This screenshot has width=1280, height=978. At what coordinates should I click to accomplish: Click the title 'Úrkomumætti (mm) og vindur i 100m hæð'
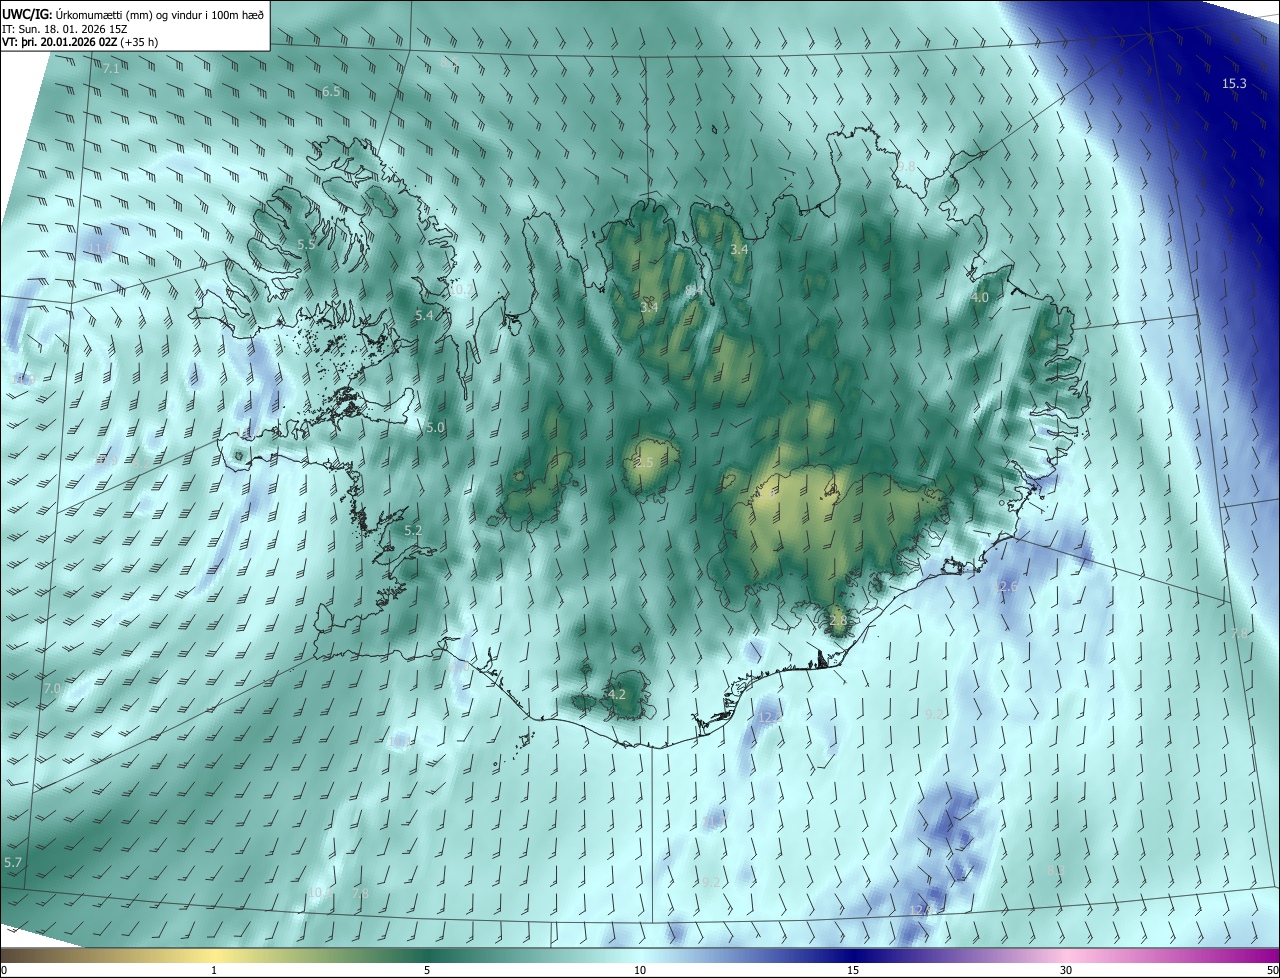pos(160,14)
